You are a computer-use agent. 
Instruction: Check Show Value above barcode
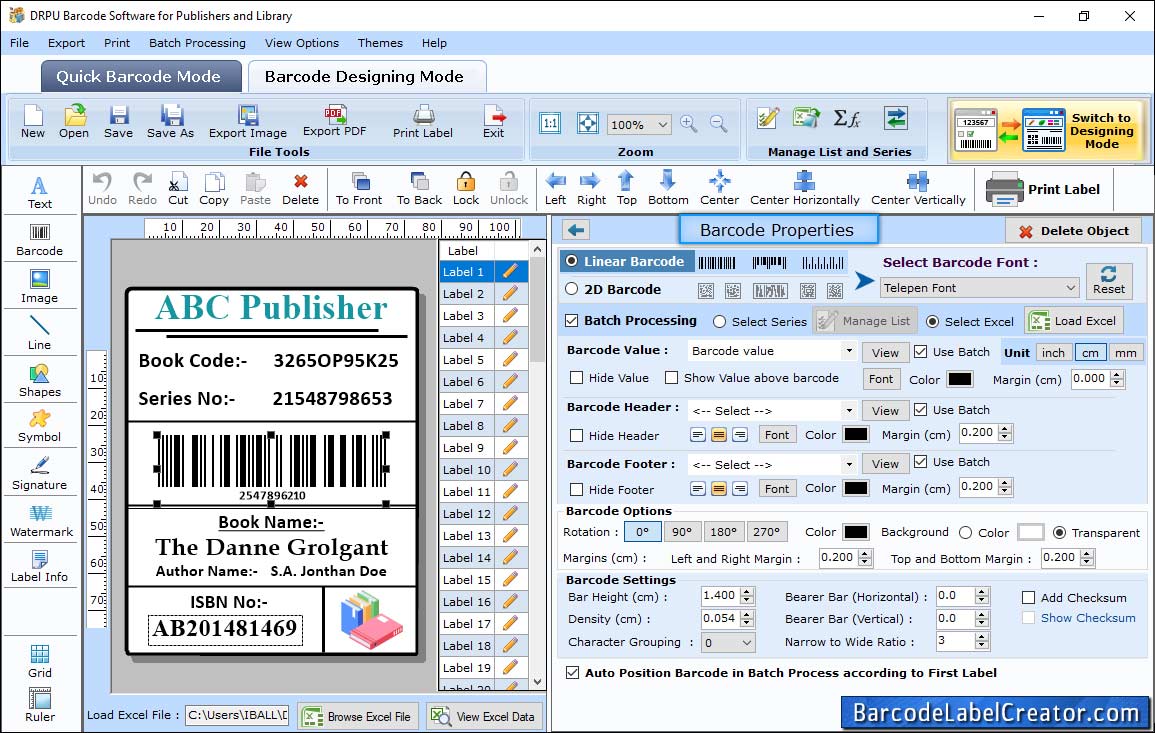[672, 378]
